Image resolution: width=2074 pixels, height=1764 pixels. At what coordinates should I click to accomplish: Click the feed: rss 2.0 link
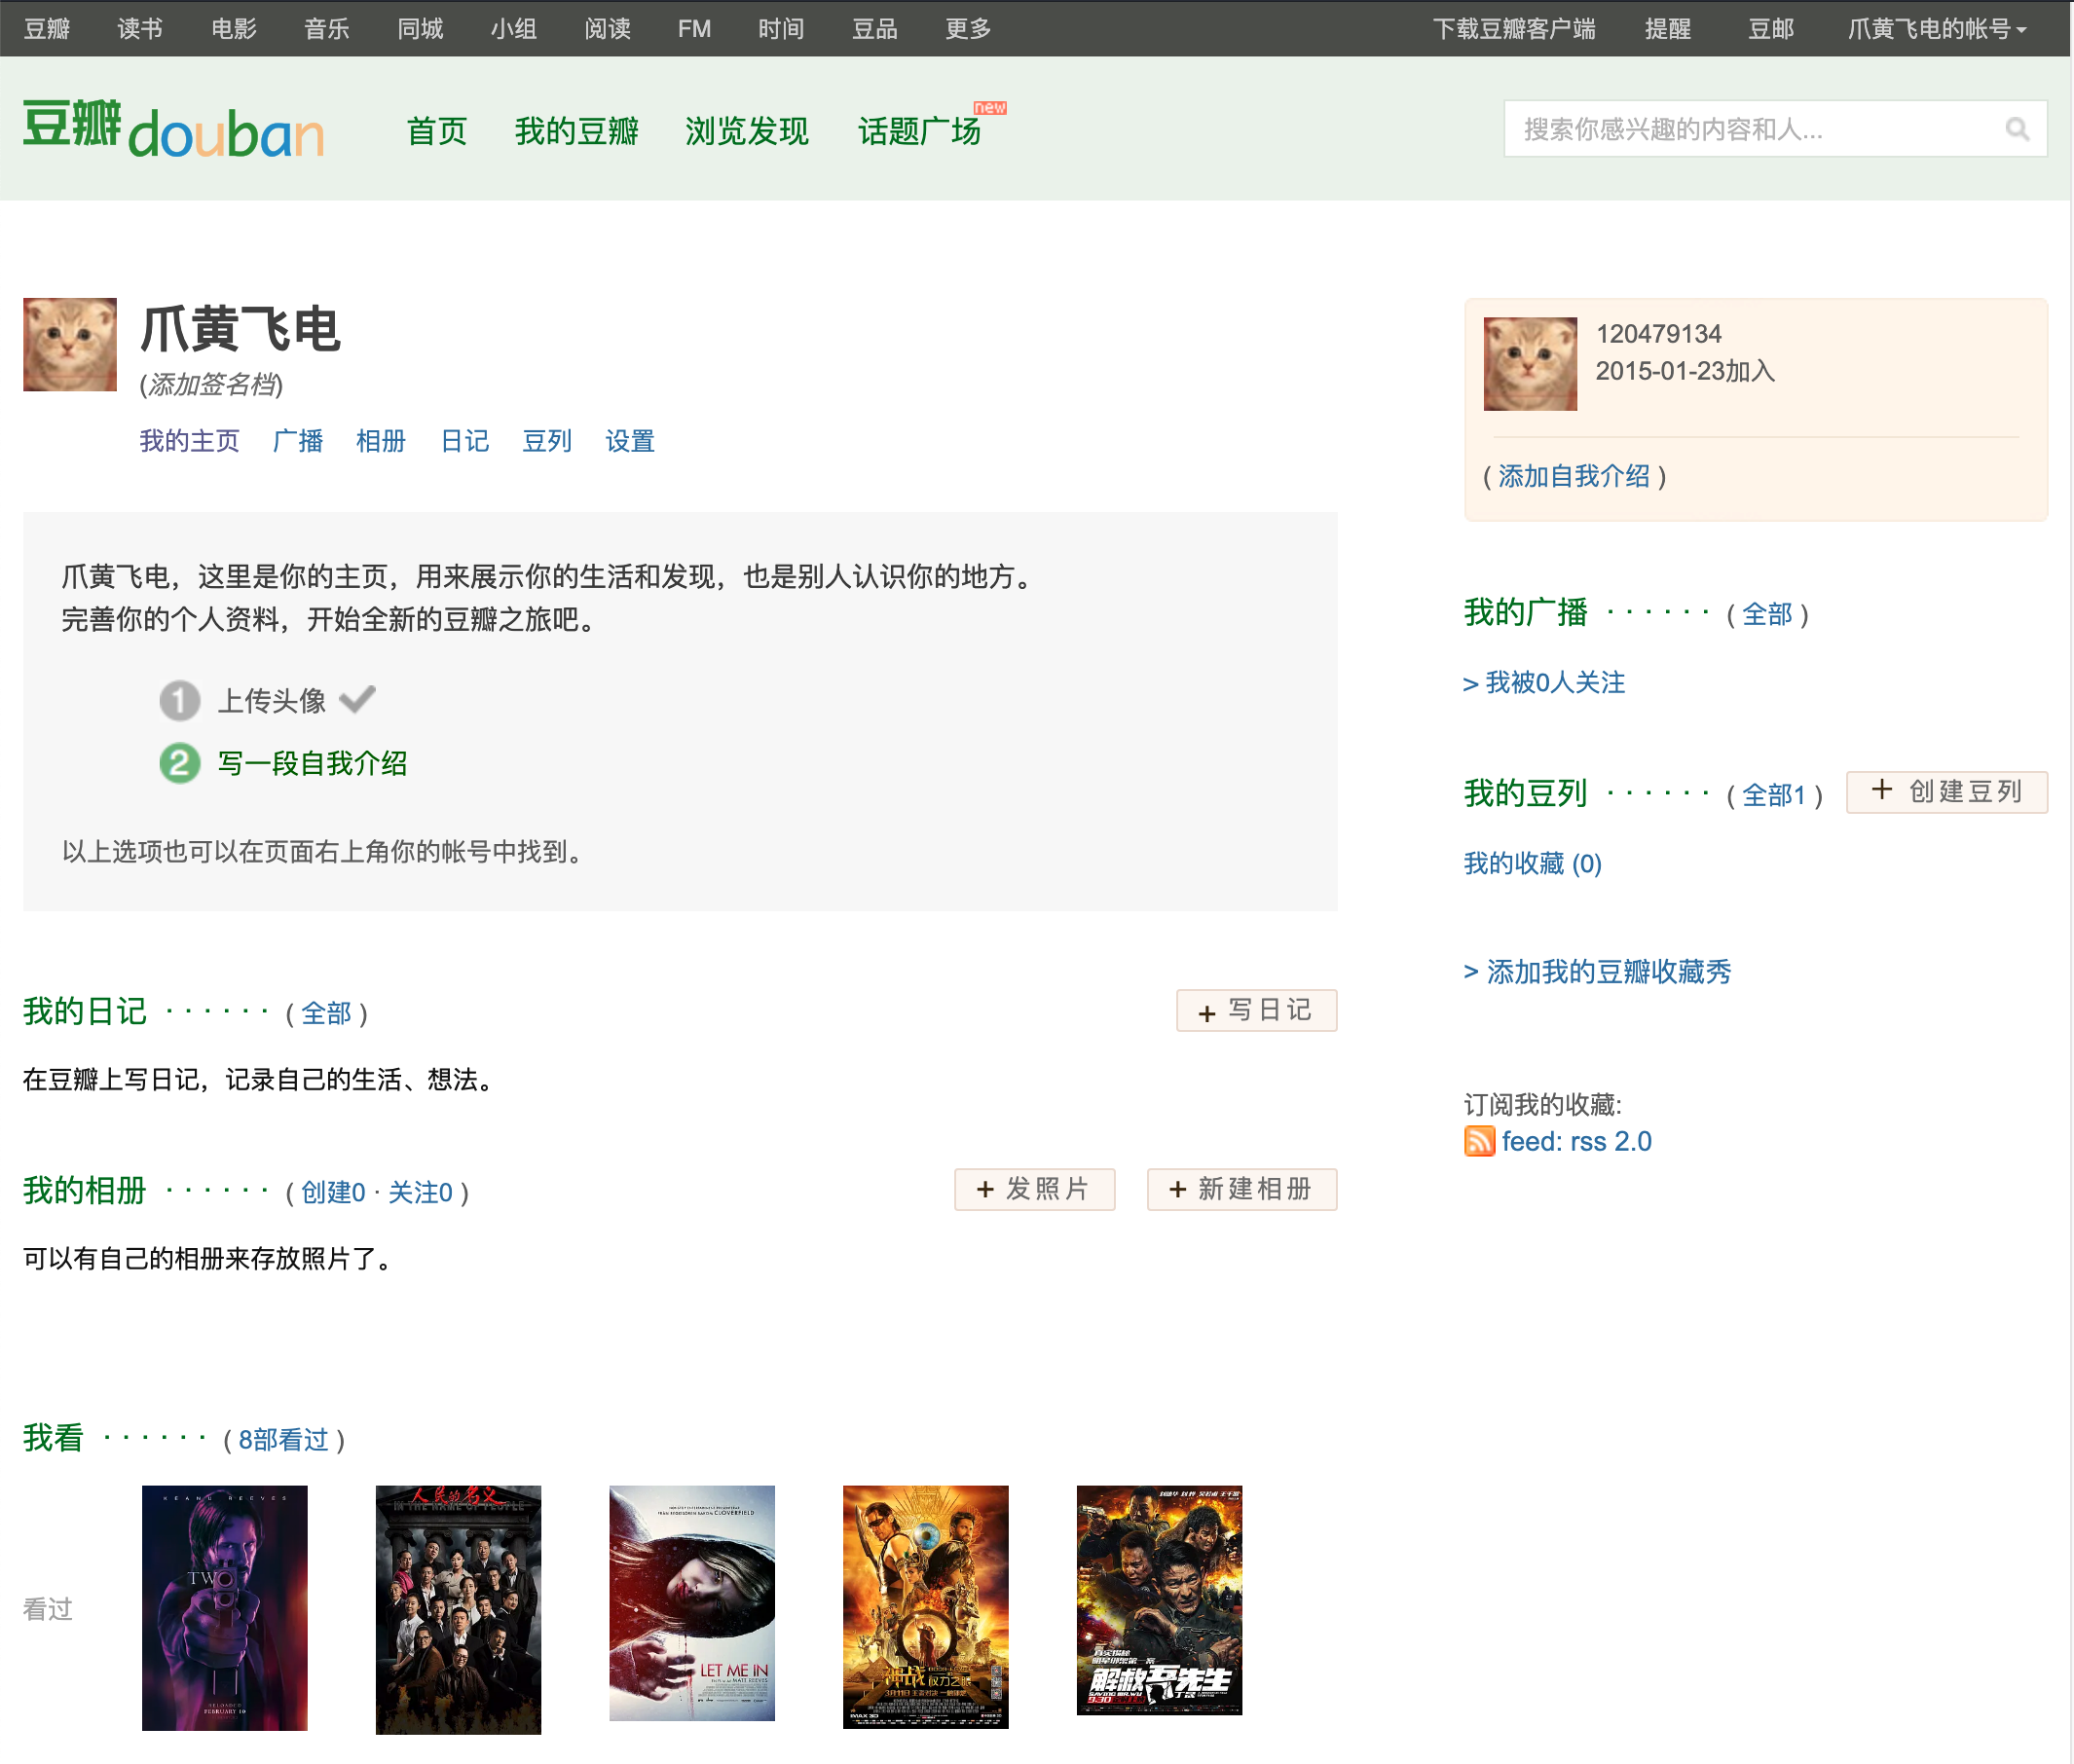[1577, 1141]
